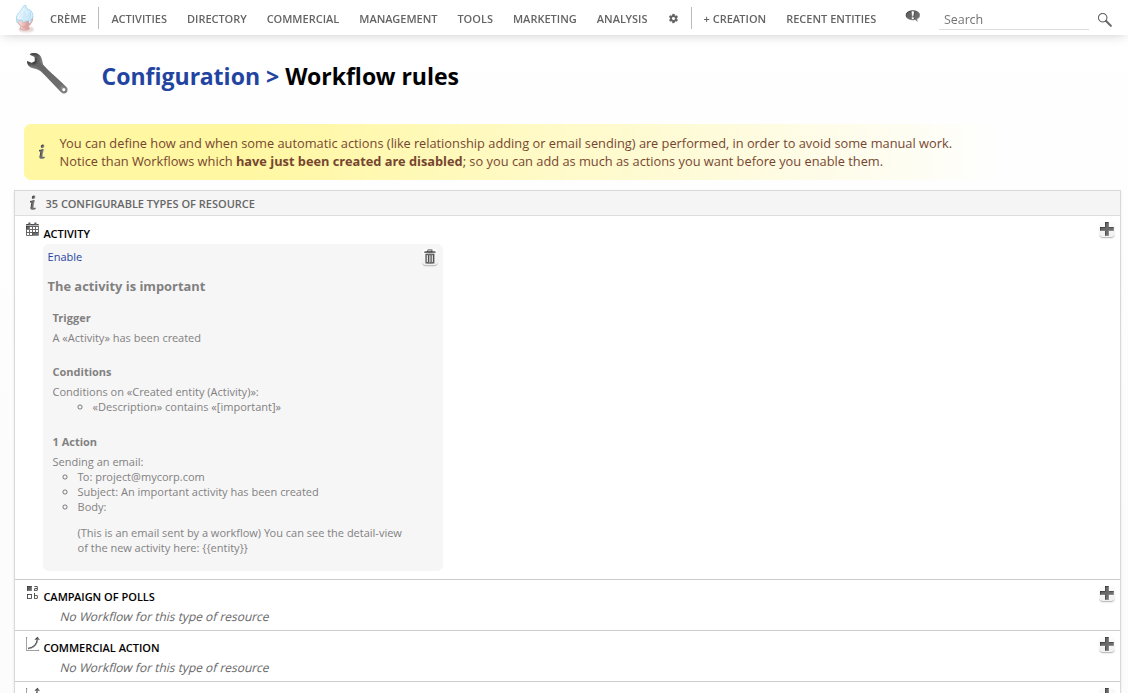Open the + Creation menu
Screen dimensions: 1128x693
point(734,19)
